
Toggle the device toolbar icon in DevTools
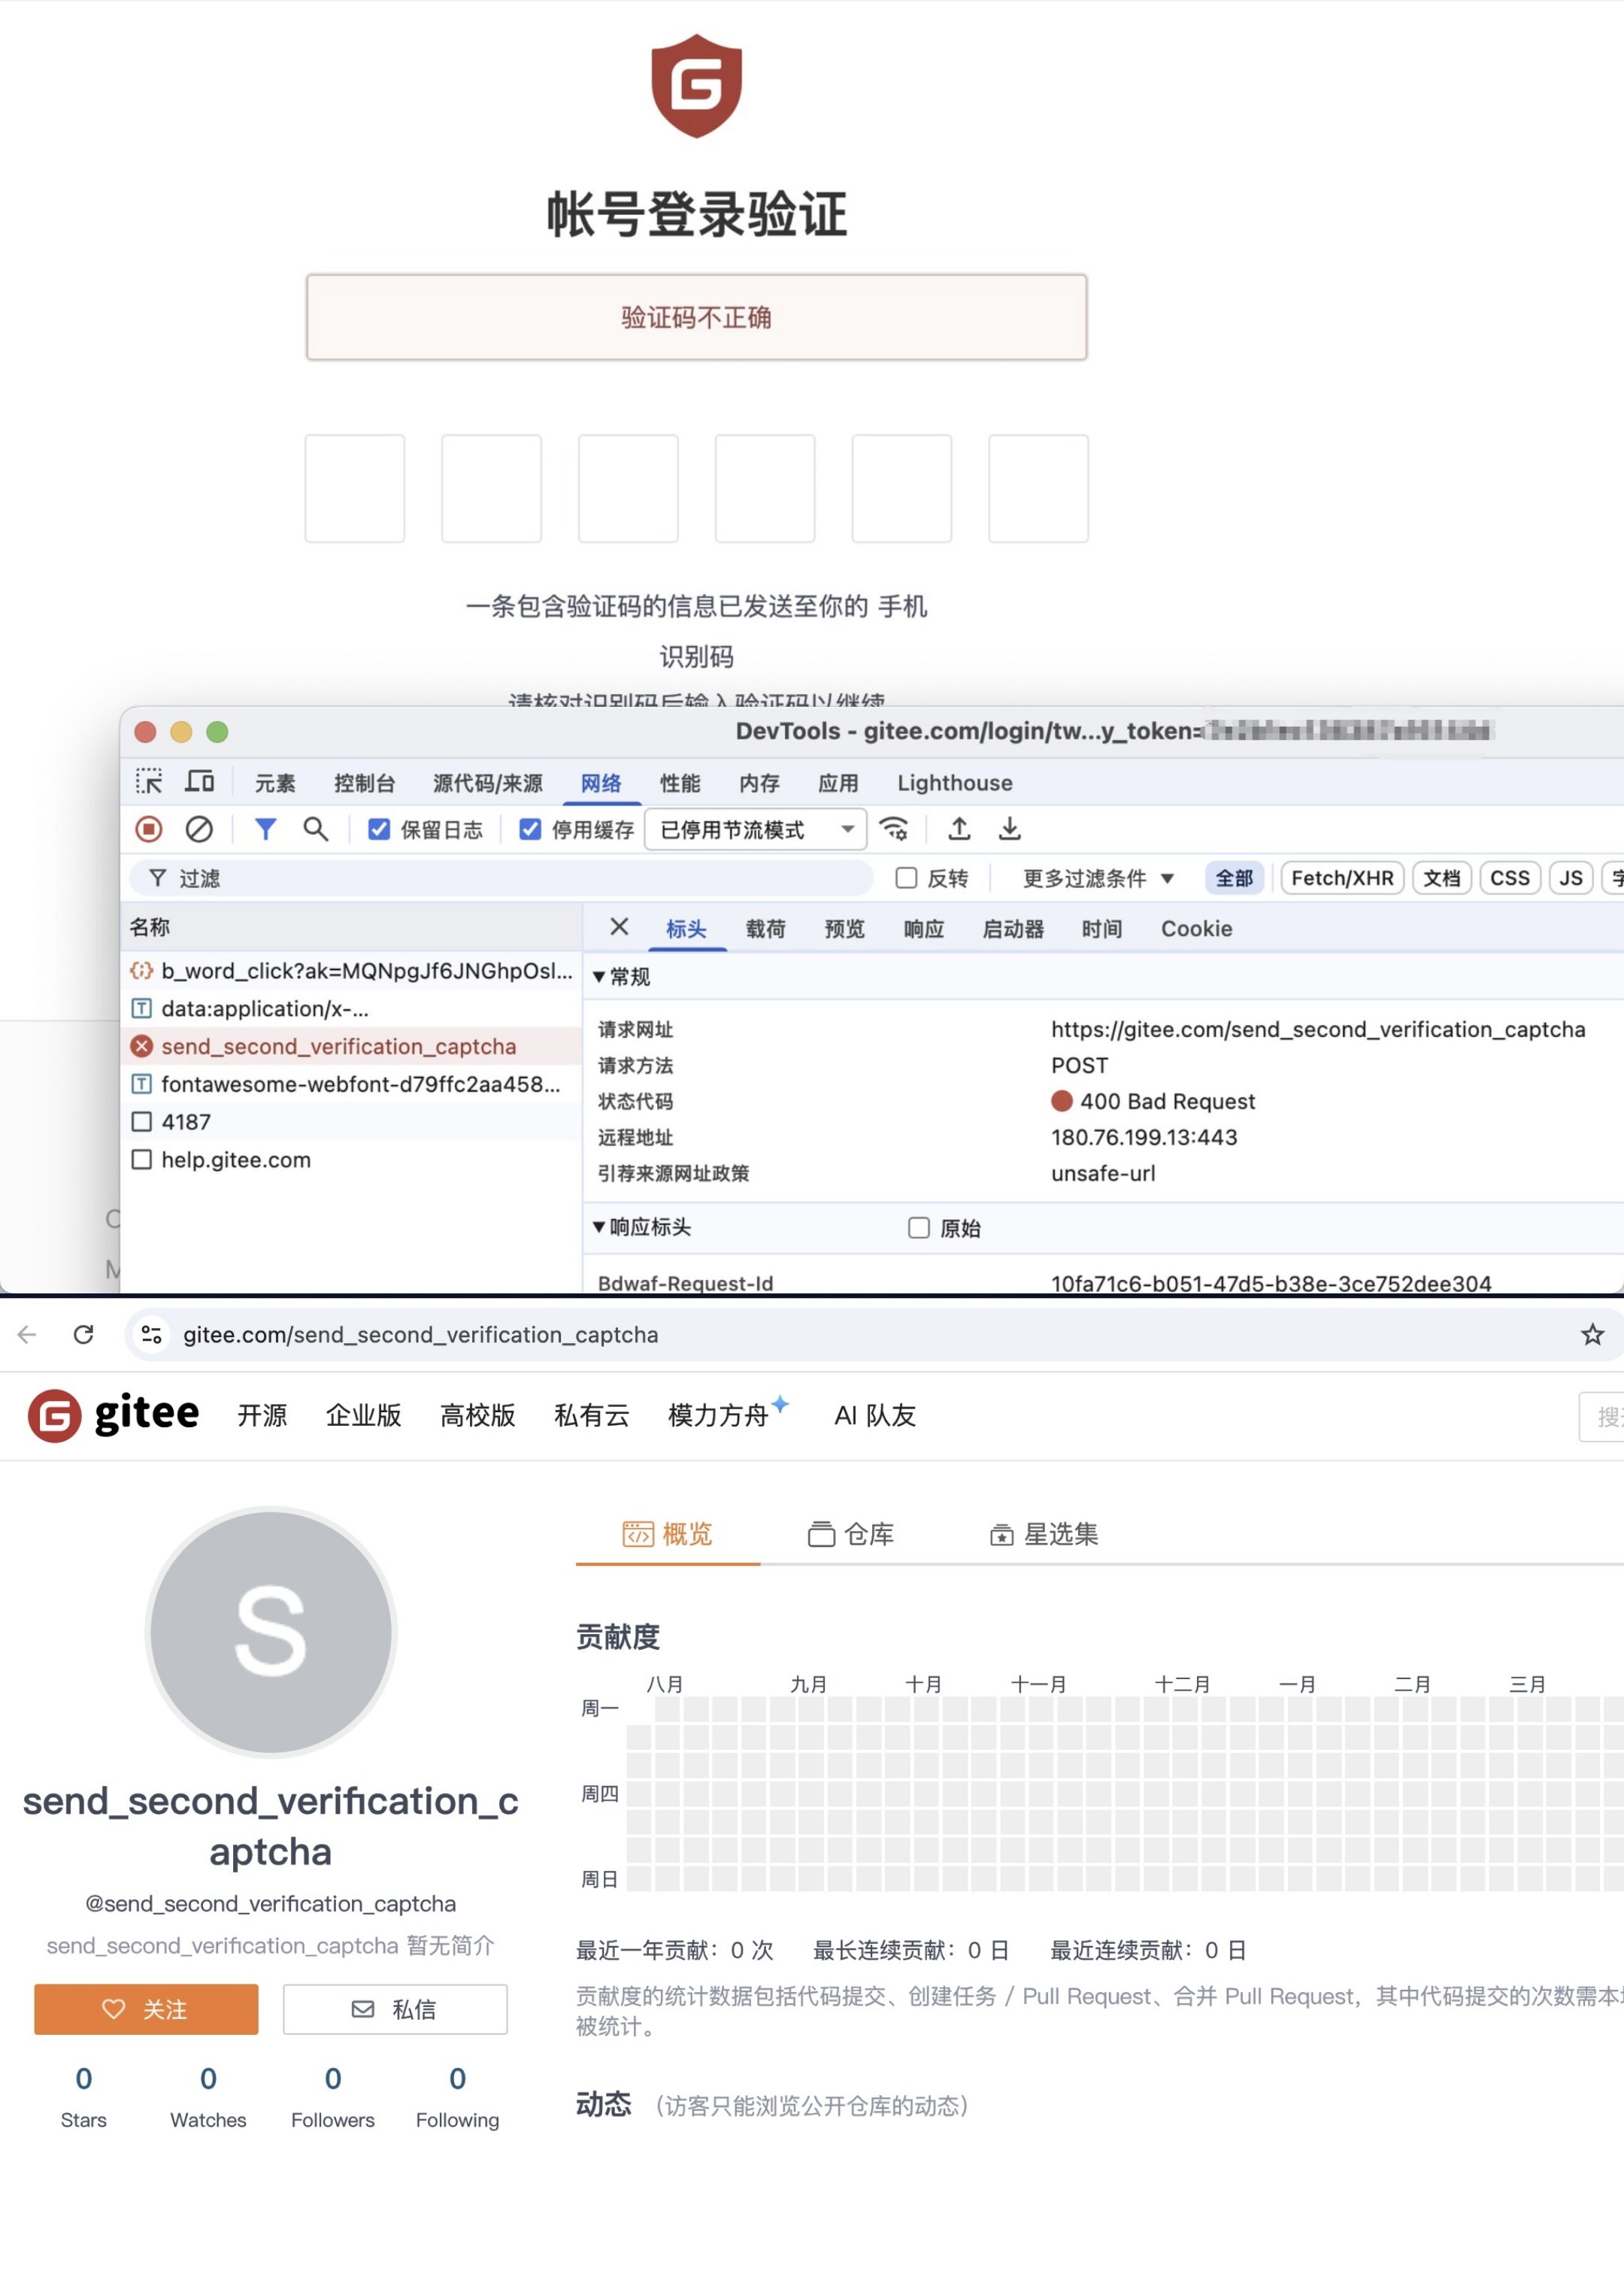pos(200,782)
